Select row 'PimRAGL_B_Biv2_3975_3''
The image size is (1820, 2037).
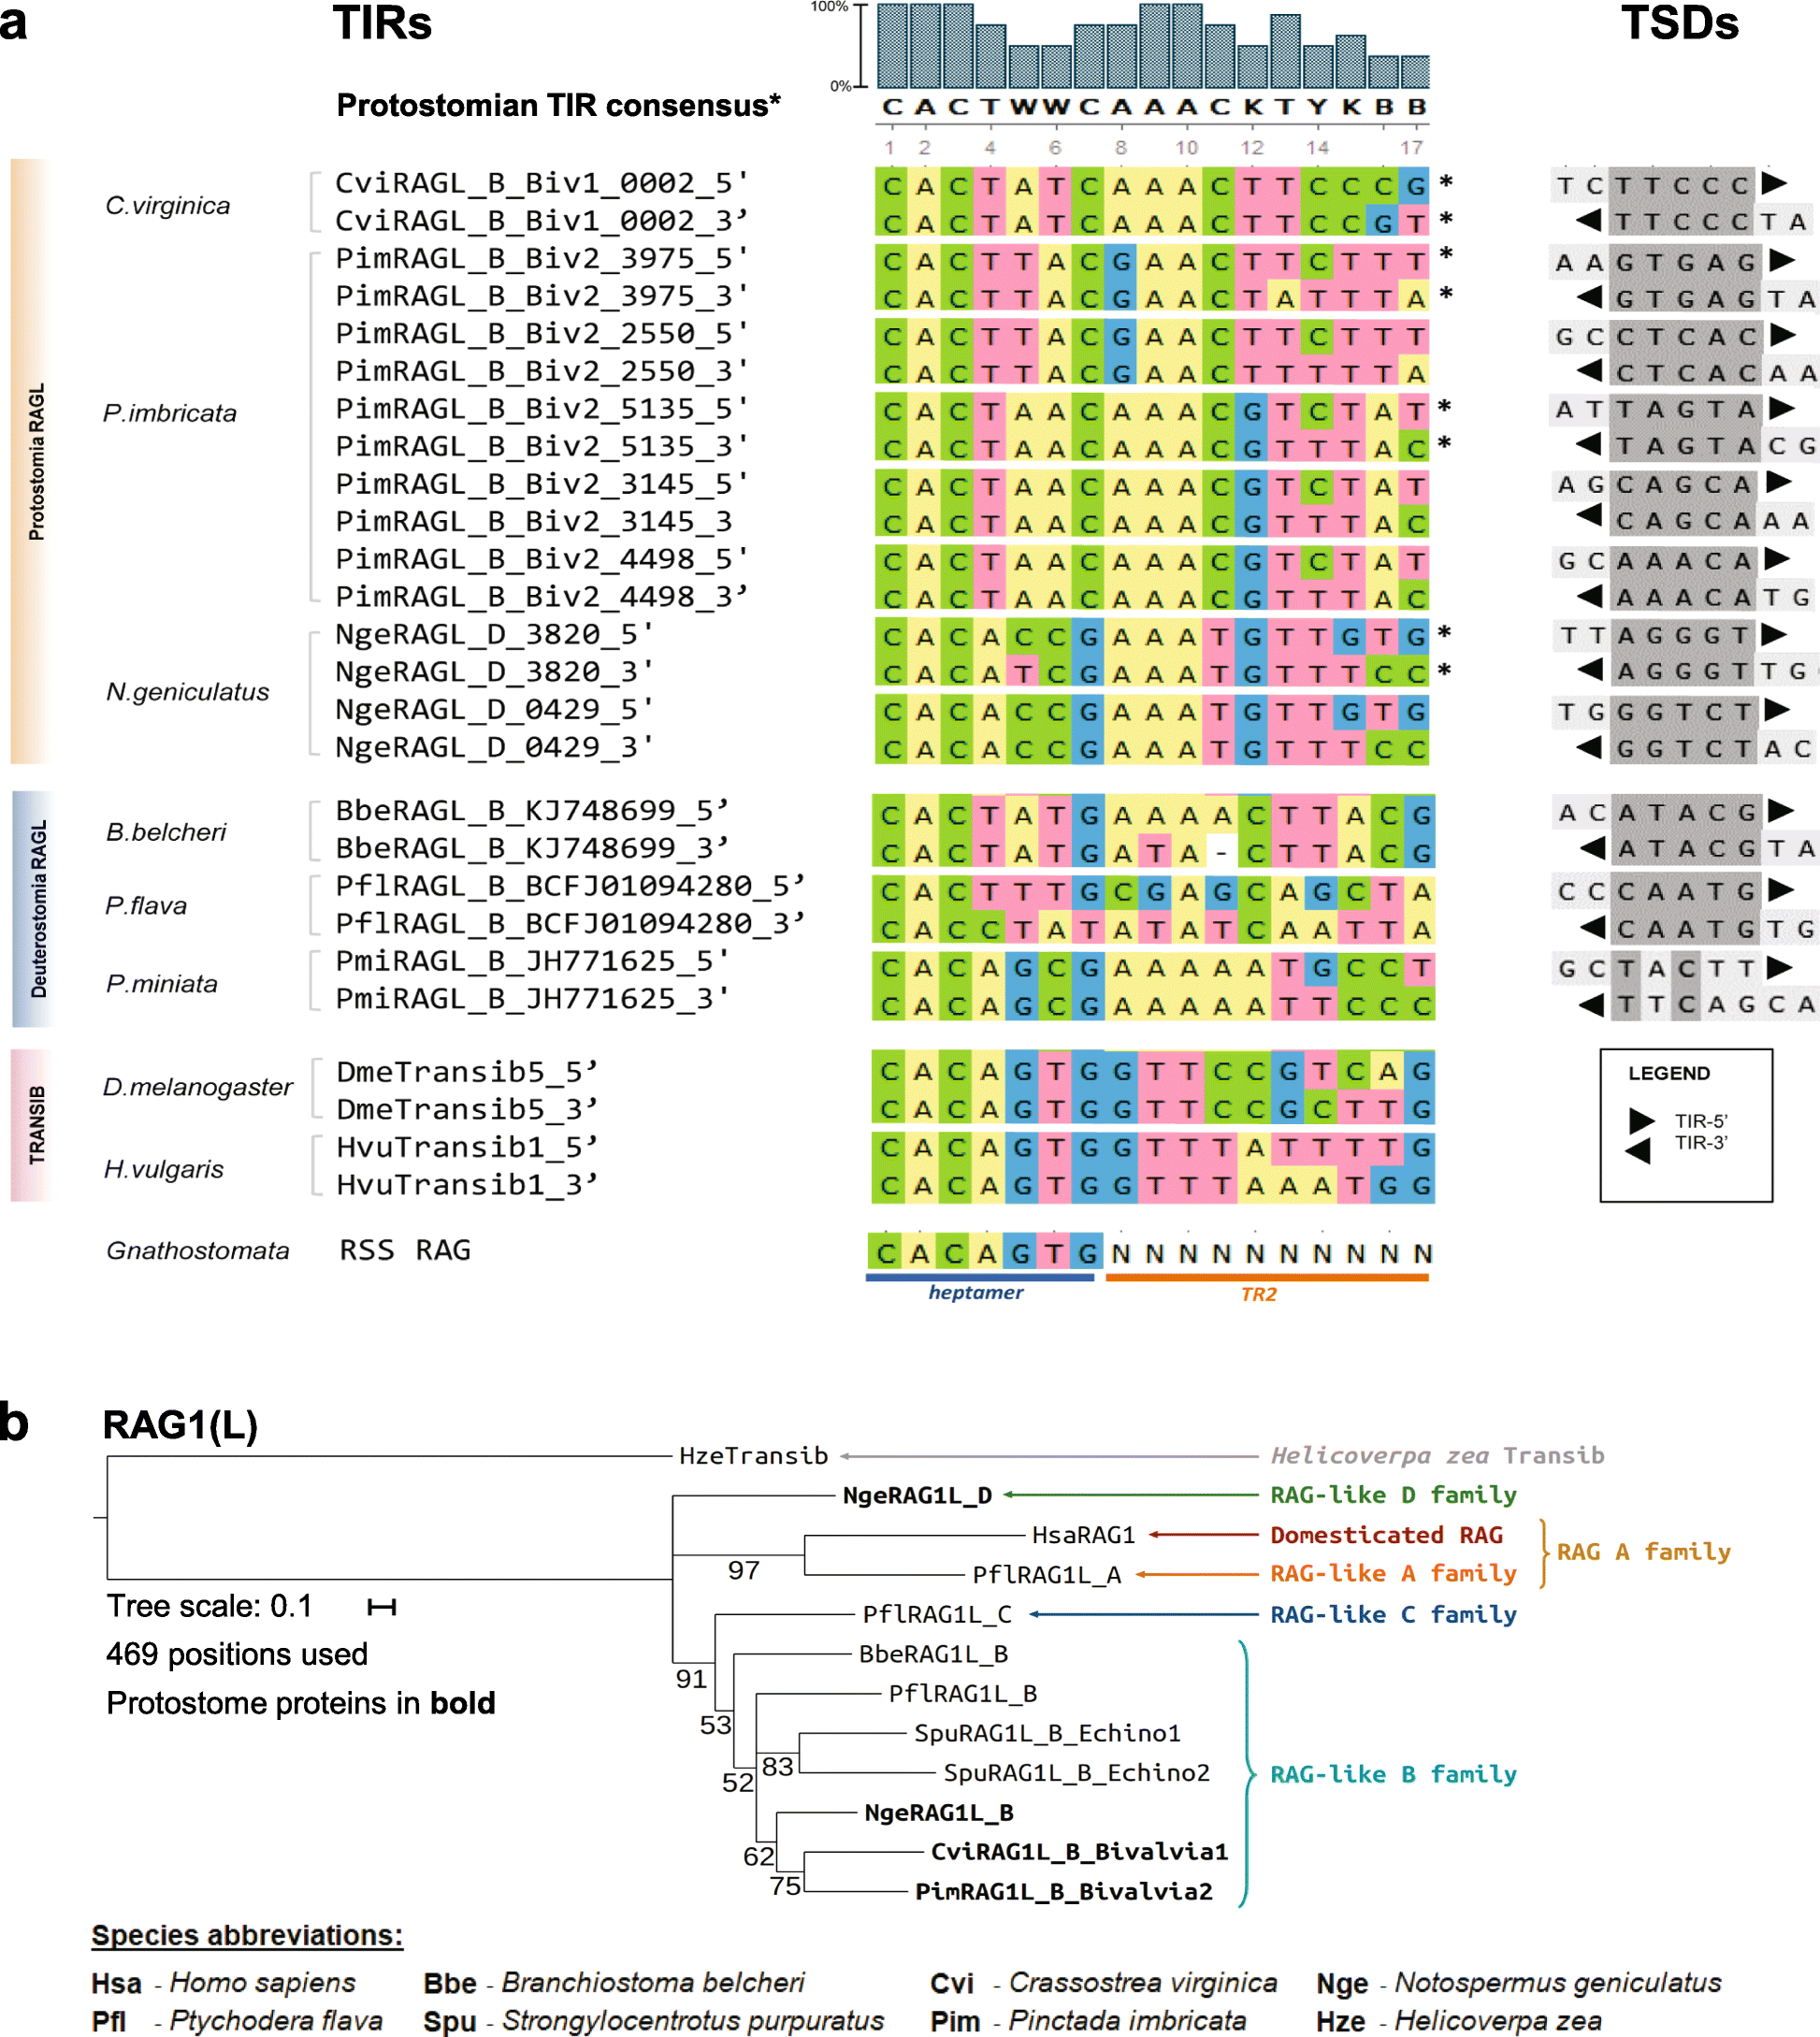tap(542, 296)
